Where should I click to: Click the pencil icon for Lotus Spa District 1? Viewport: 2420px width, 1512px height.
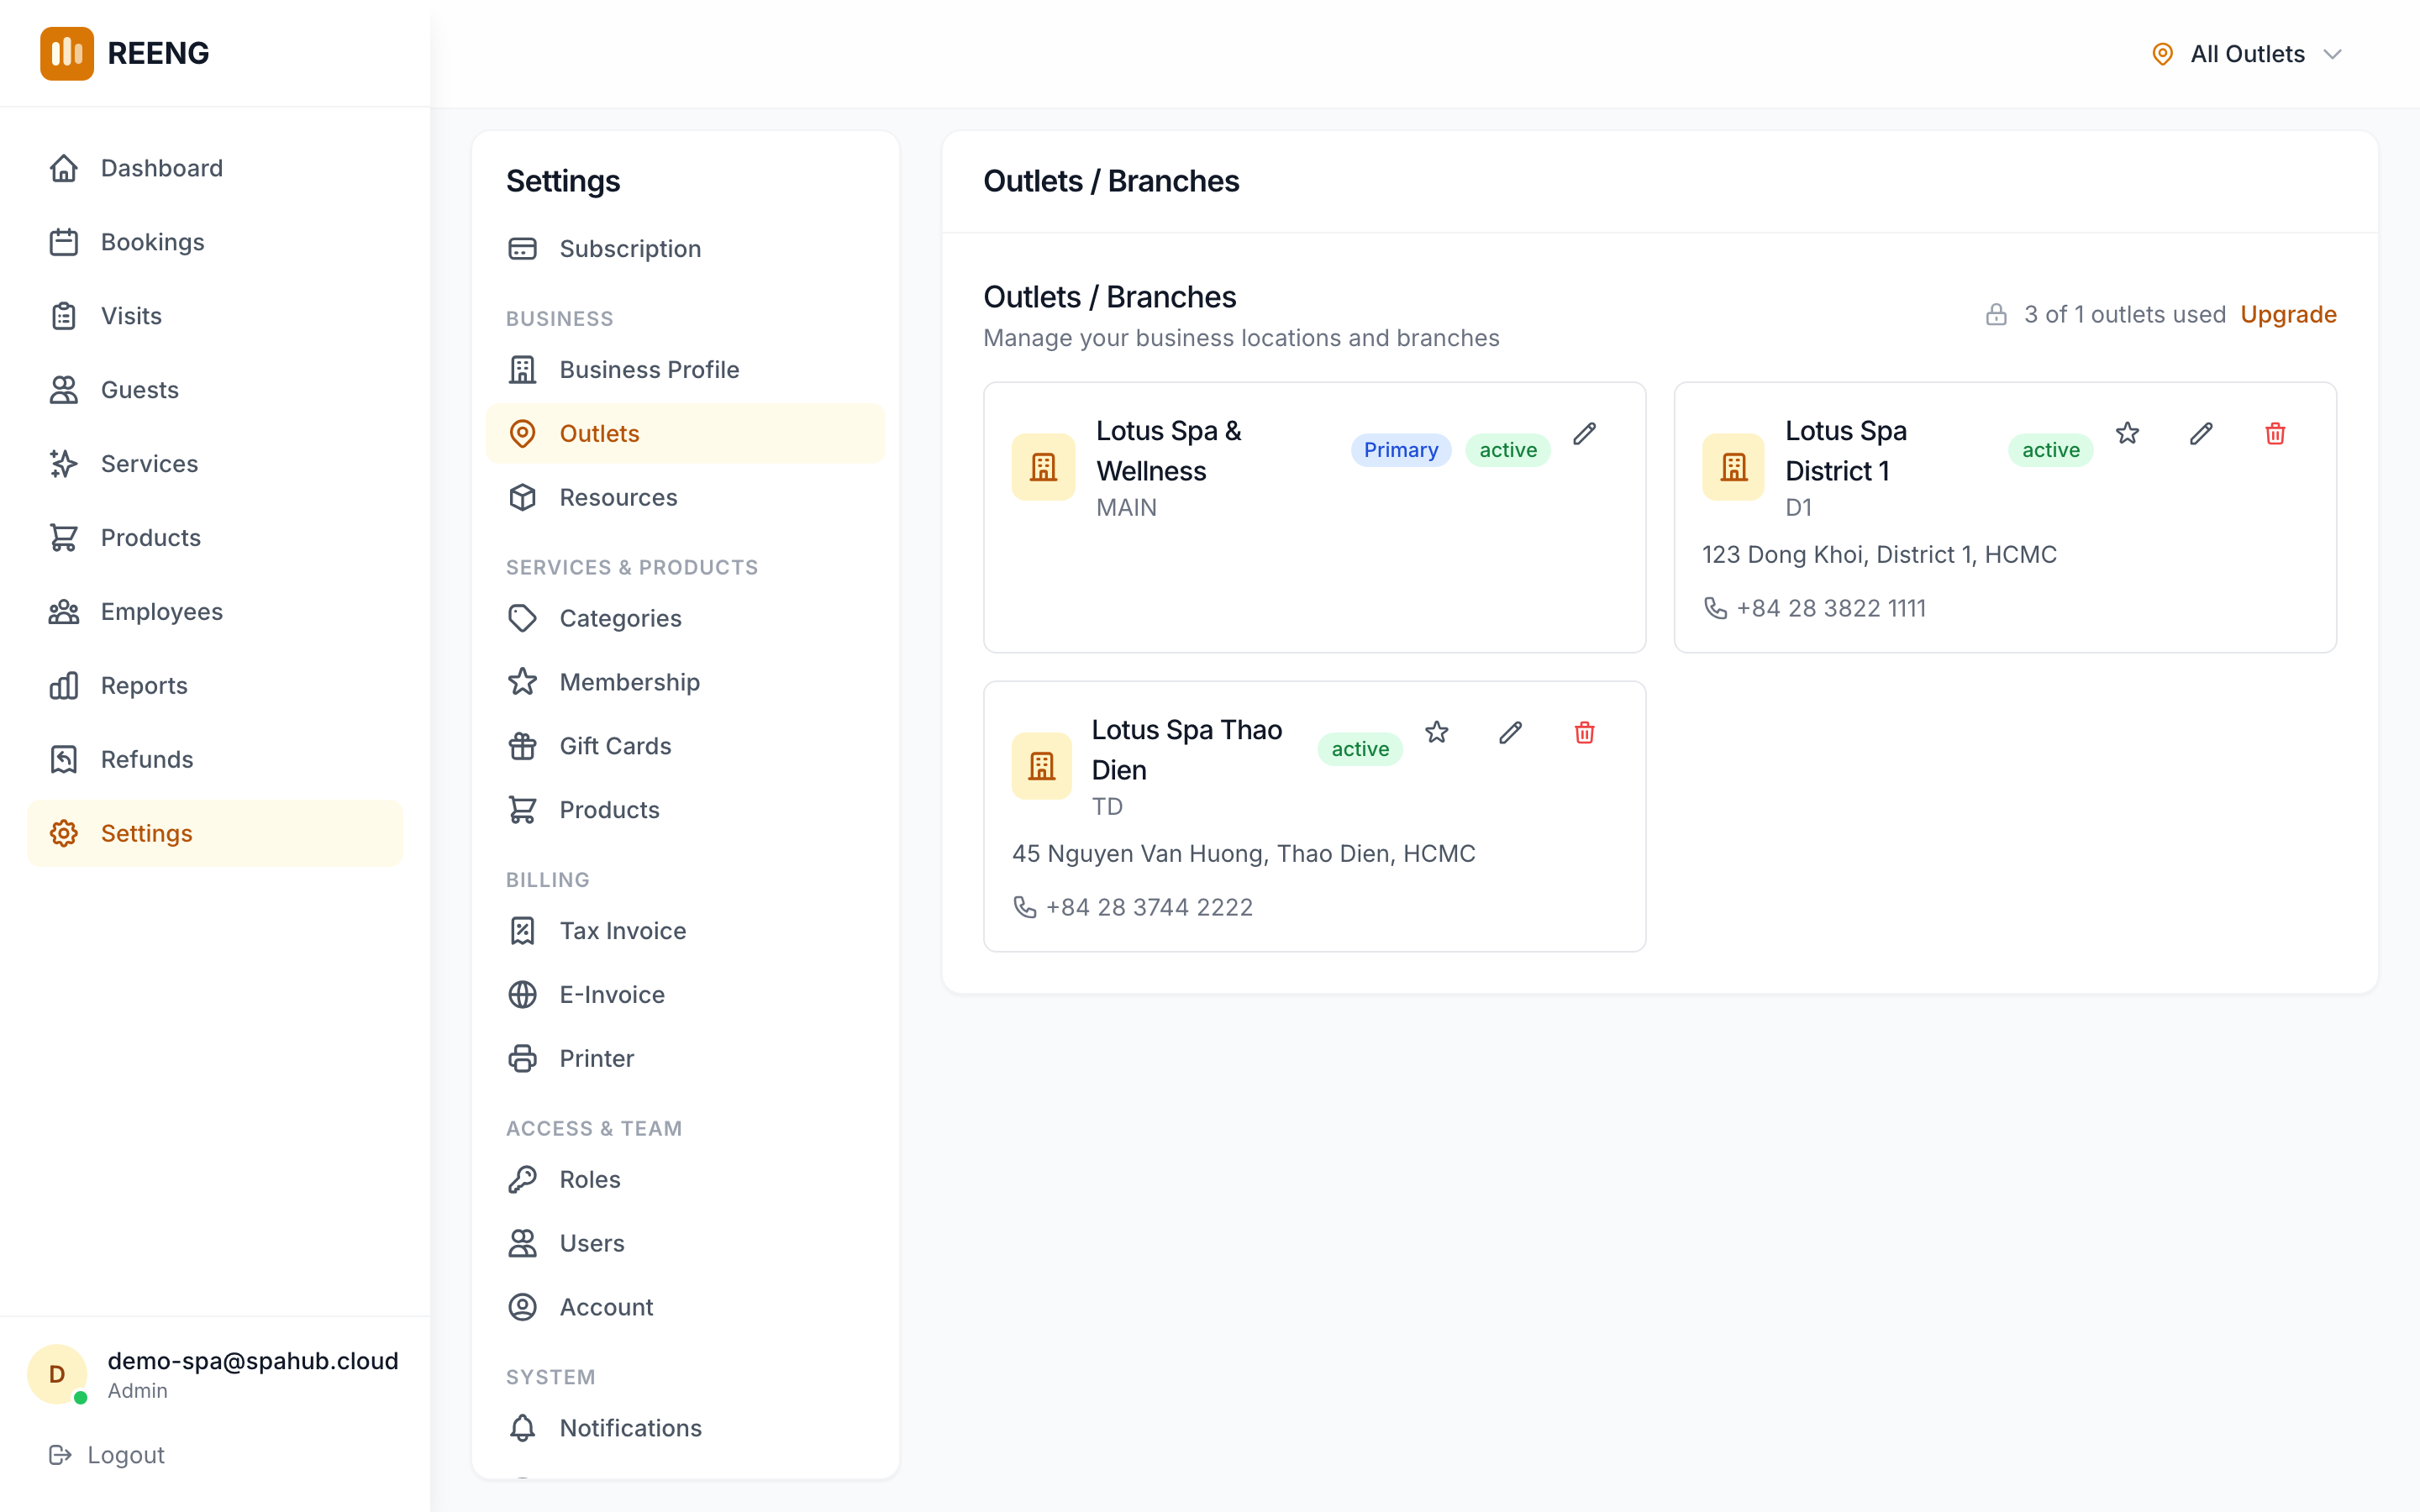(2201, 434)
